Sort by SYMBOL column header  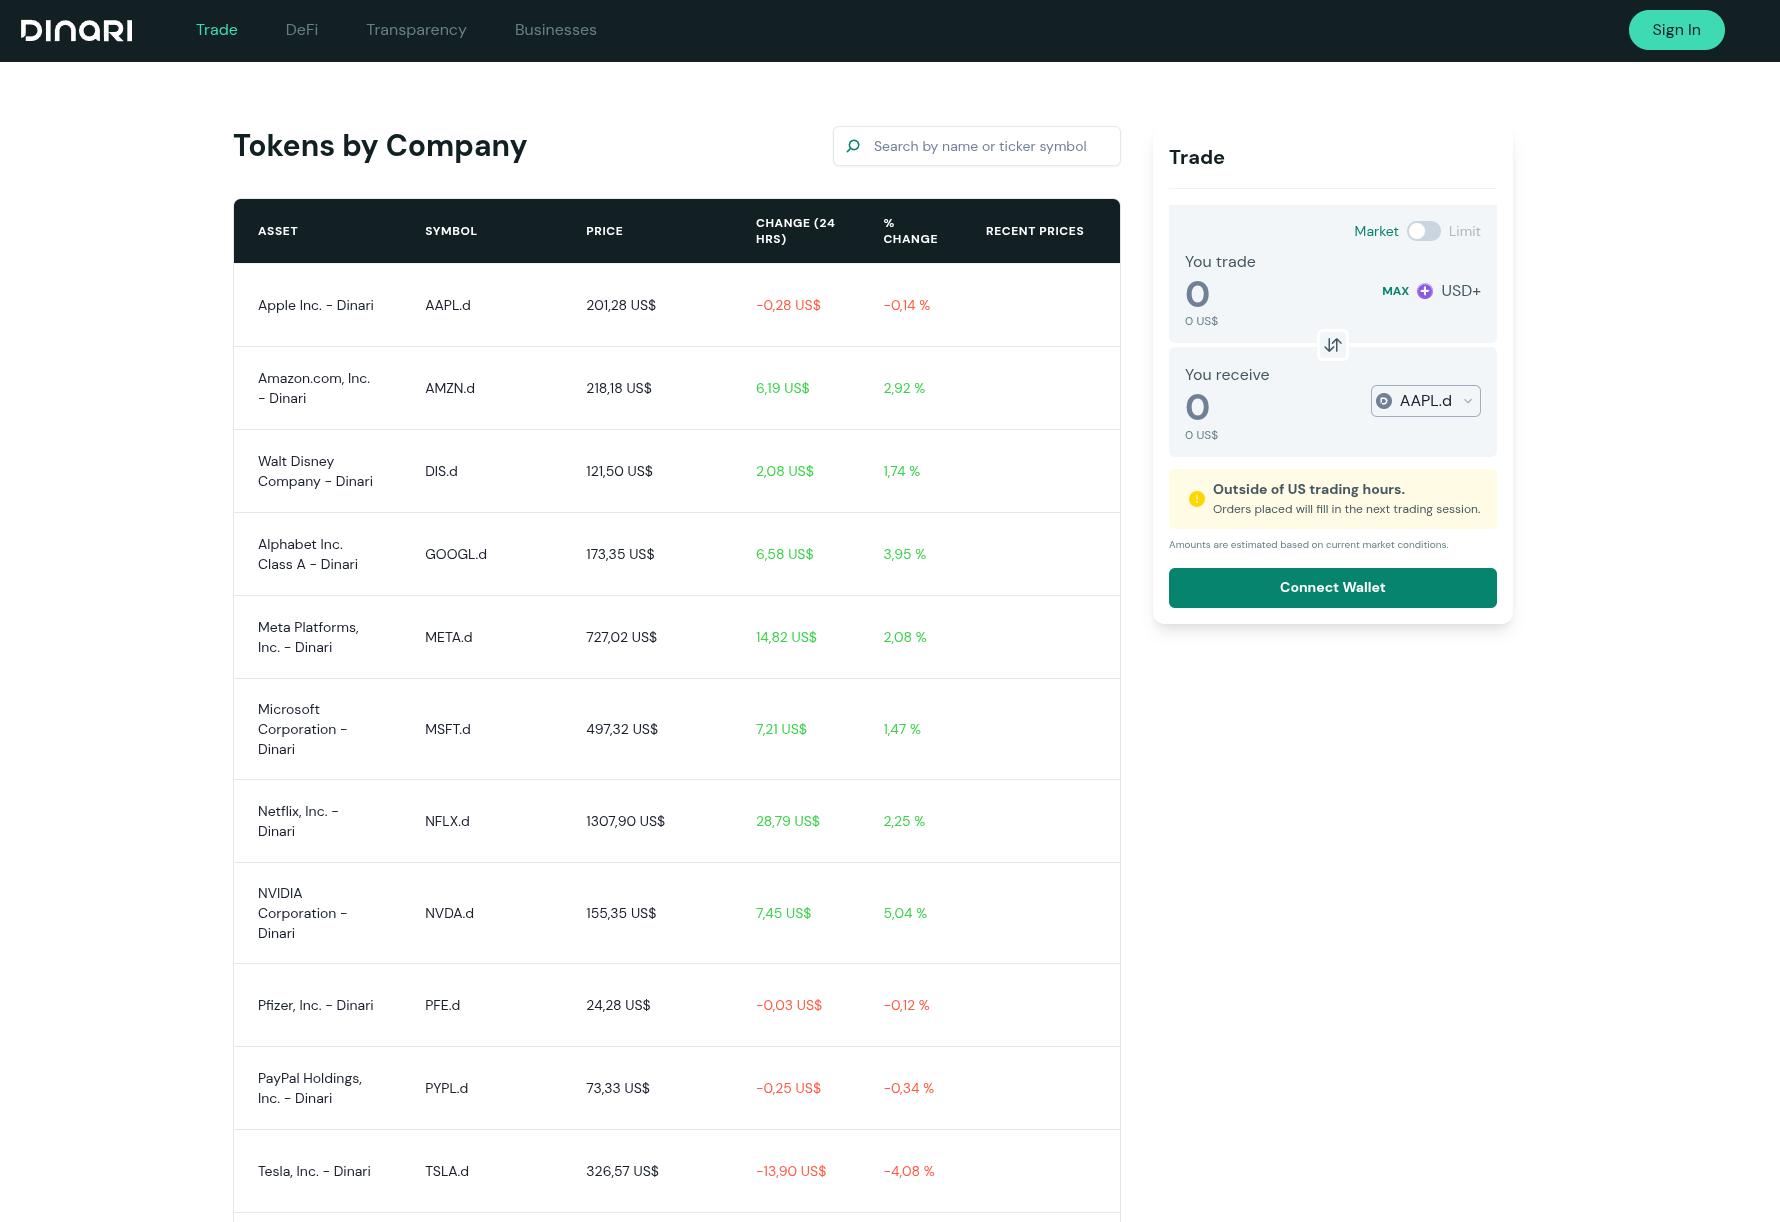point(451,231)
